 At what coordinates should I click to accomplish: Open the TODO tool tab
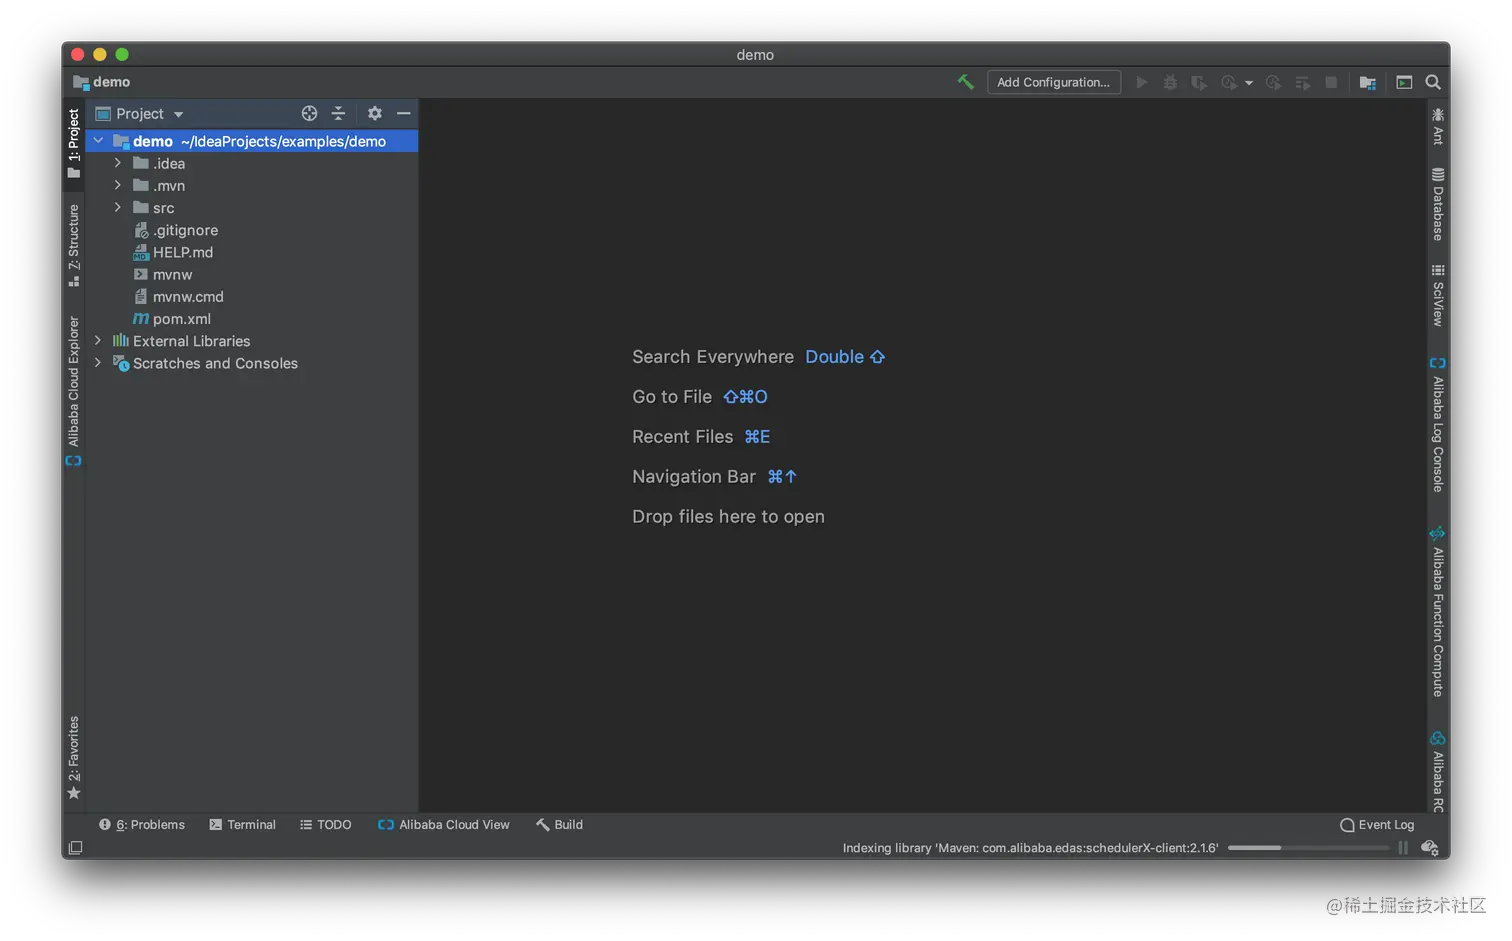[x=325, y=825]
